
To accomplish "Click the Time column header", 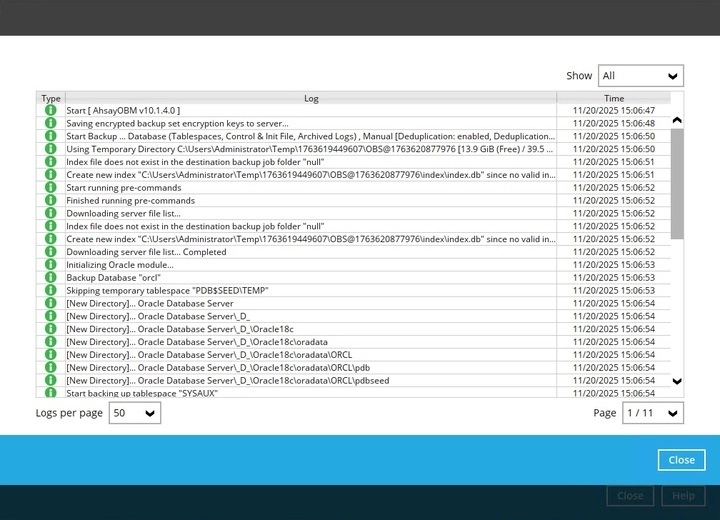I will pos(613,98).
